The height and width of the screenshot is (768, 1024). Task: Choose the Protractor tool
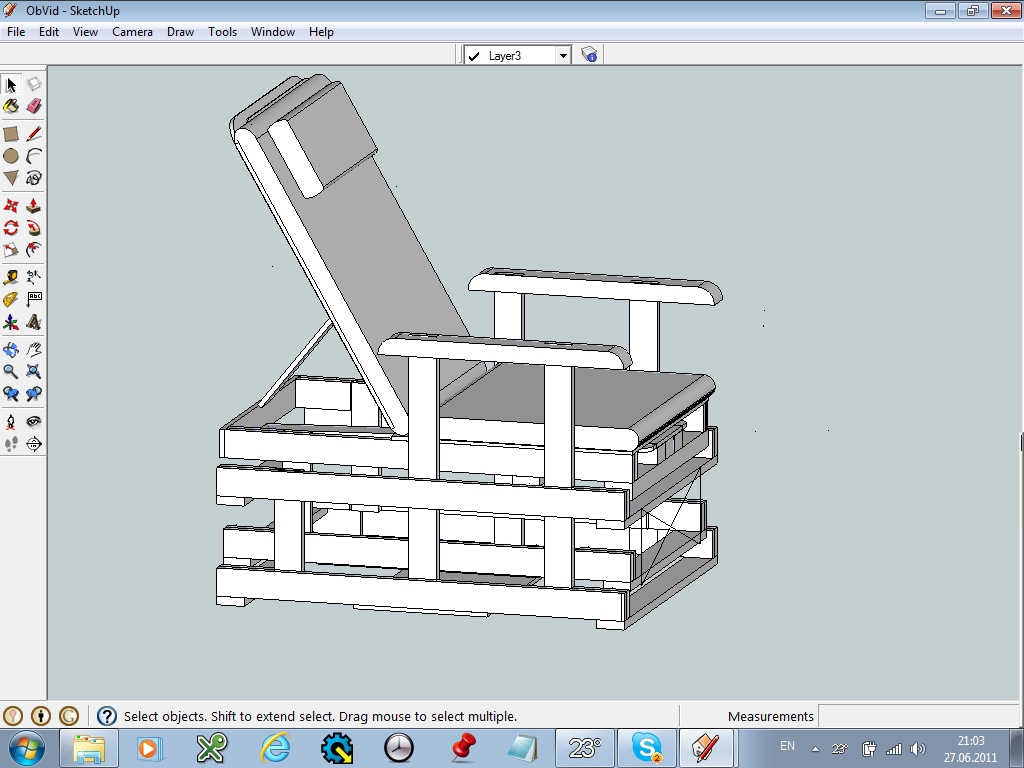pyautogui.click(x=11, y=300)
